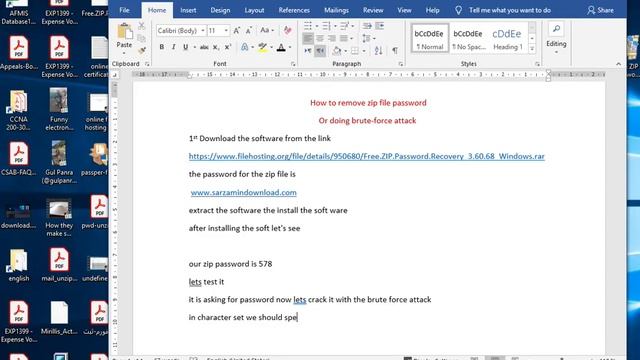Screen dimensions: 640x360
Task: Switch to the Layout tab
Action: (254, 10)
